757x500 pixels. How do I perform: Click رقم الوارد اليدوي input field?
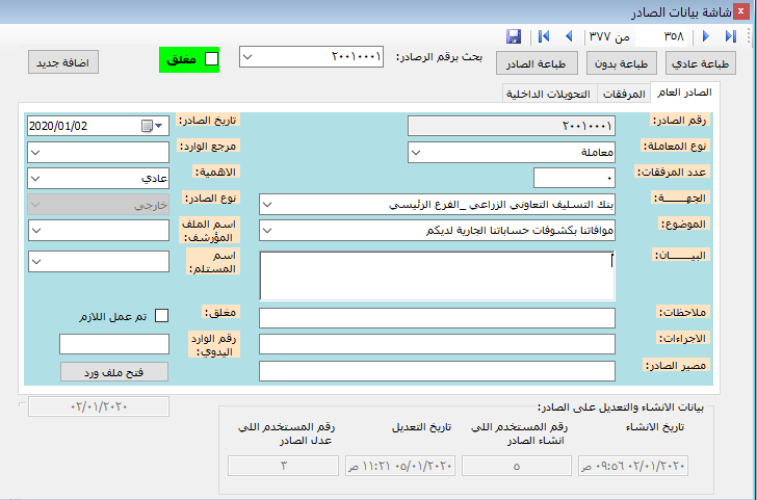(x=114, y=344)
